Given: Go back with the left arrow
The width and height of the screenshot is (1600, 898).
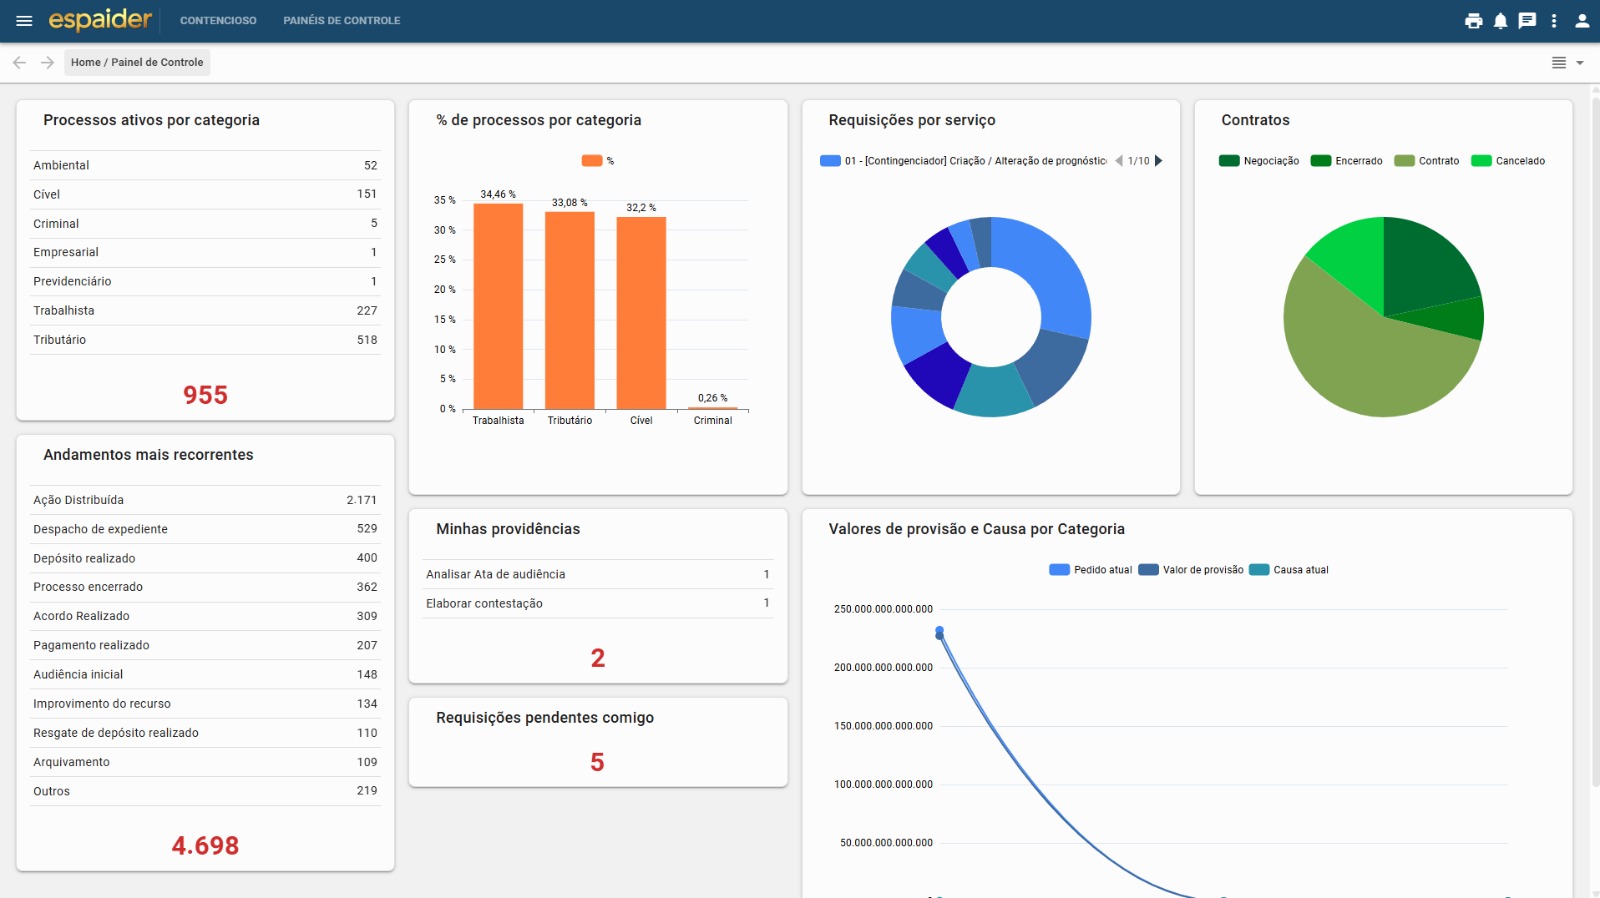Looking at the screenshot, I should click(x=19, y=62).
